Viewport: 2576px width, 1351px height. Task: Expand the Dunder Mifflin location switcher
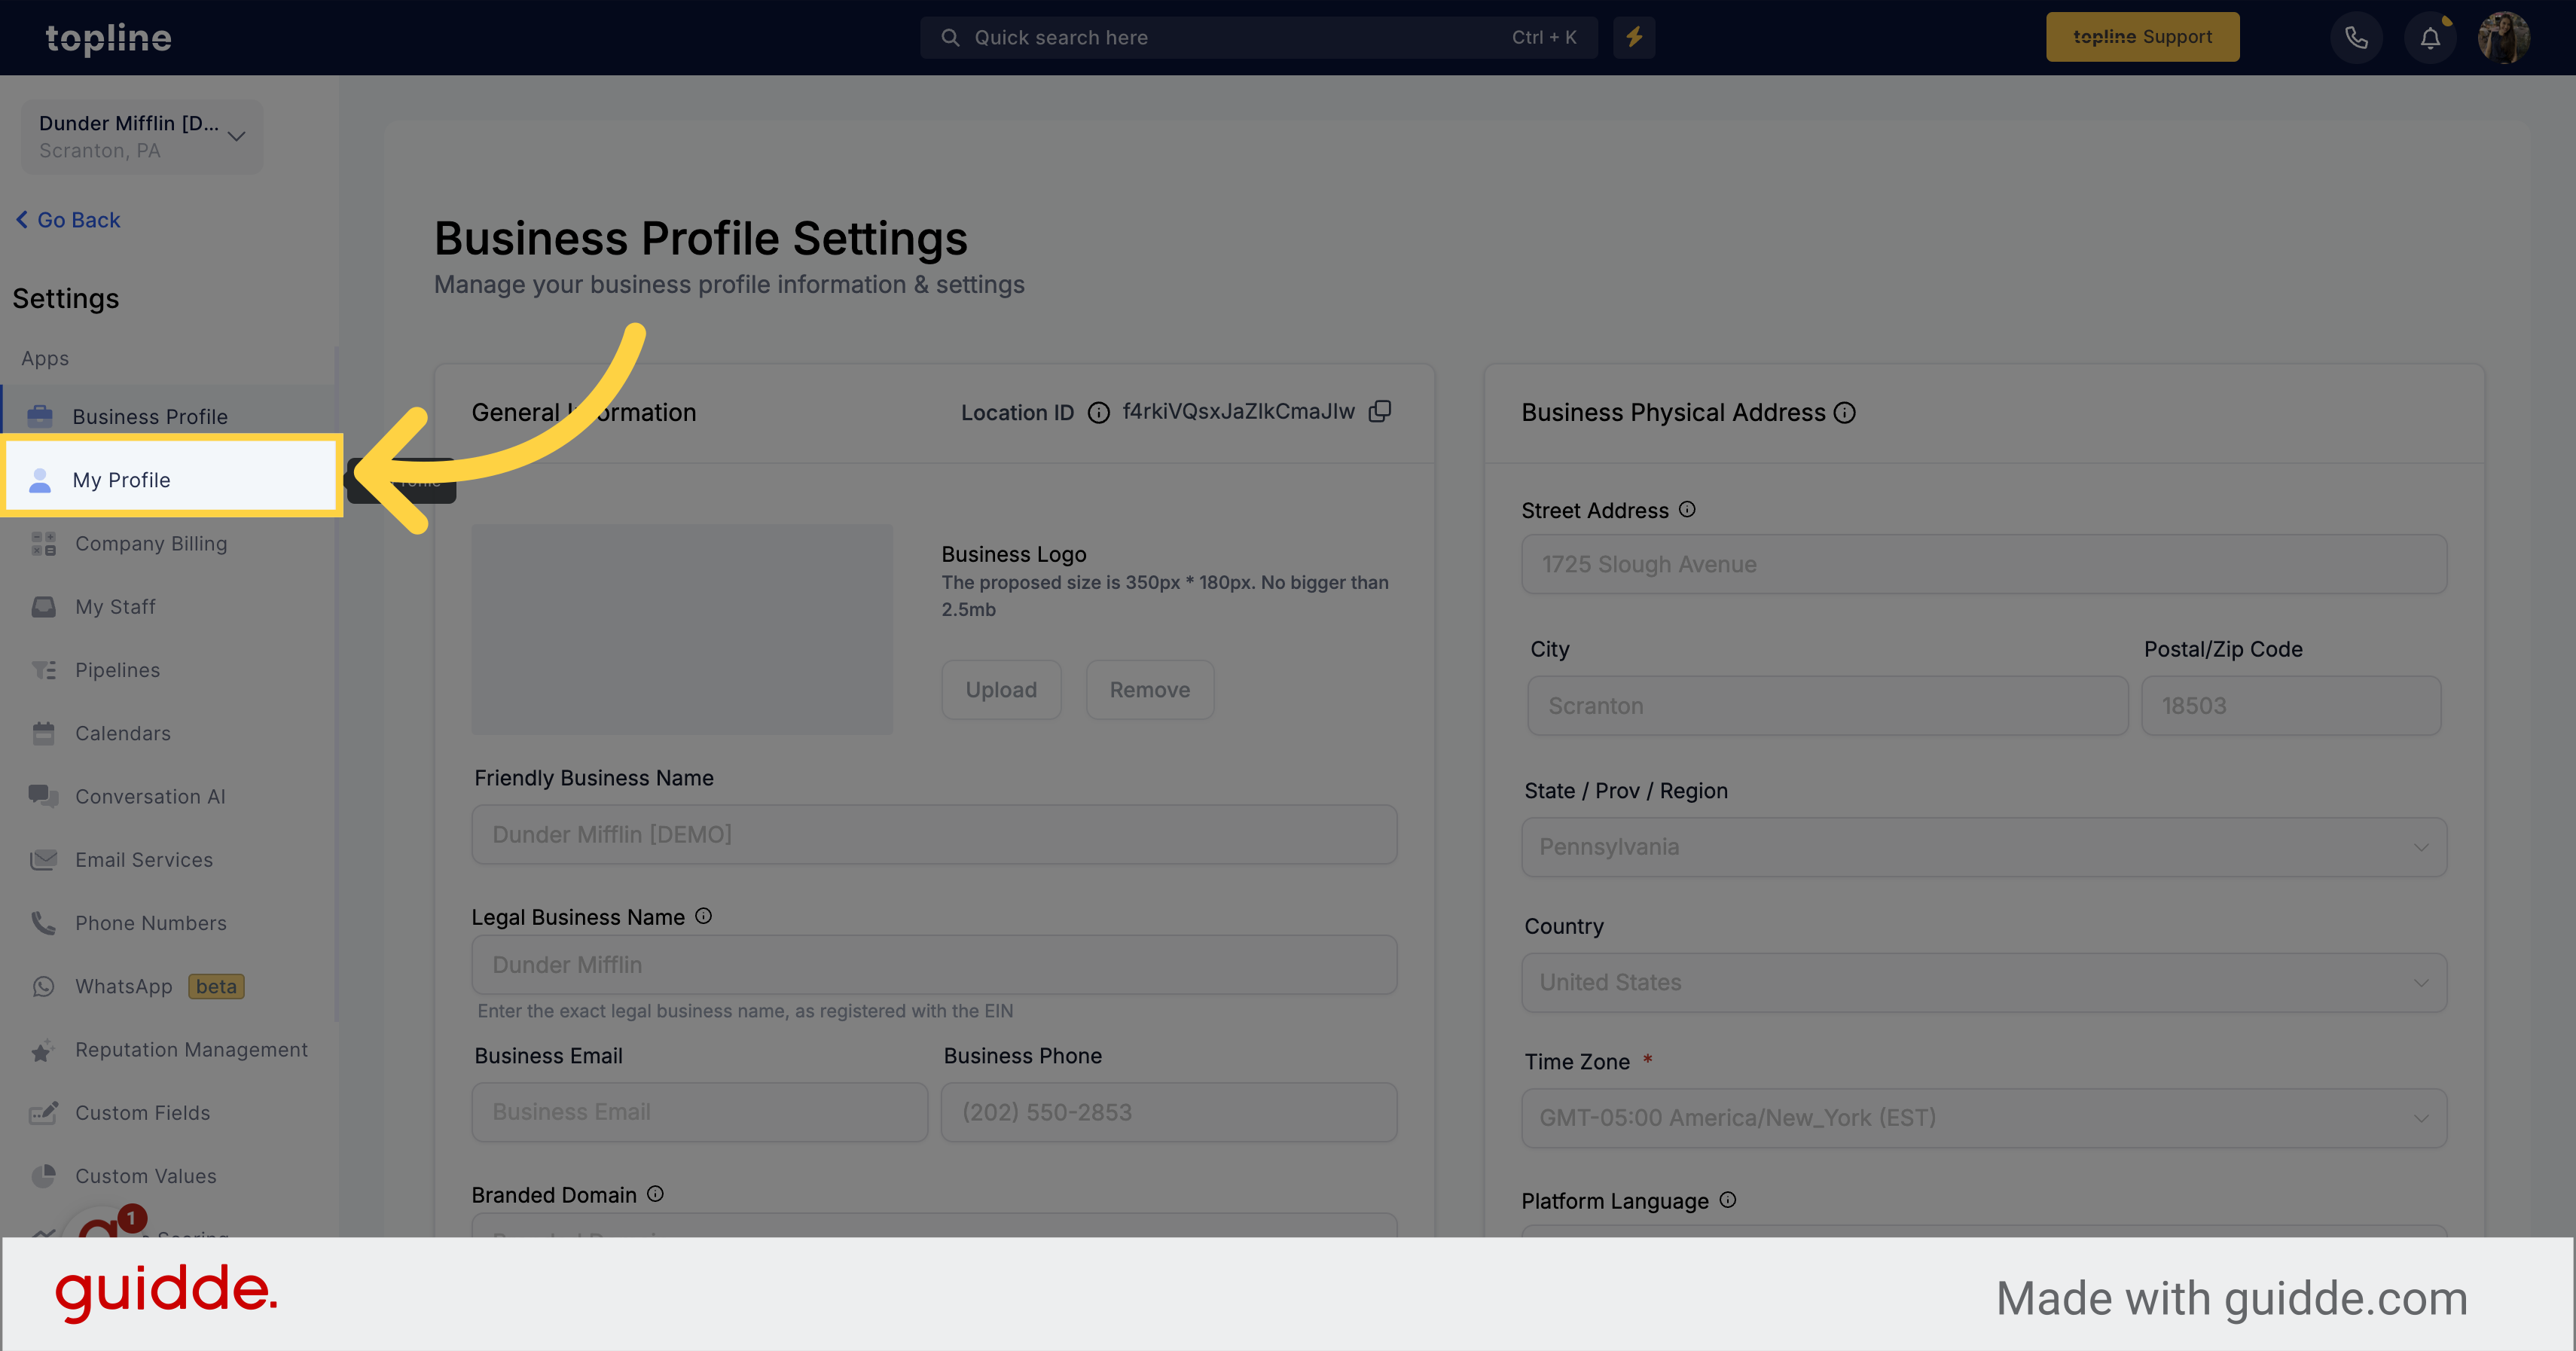coord(142,136)
